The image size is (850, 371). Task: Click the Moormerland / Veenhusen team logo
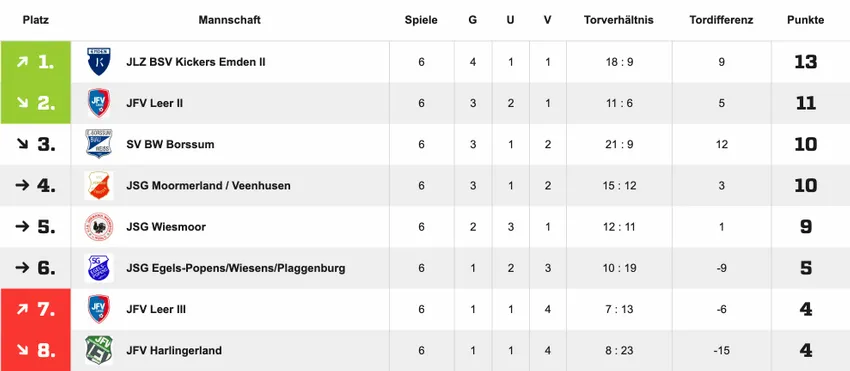pyautogui.click(x=99, y=186)
